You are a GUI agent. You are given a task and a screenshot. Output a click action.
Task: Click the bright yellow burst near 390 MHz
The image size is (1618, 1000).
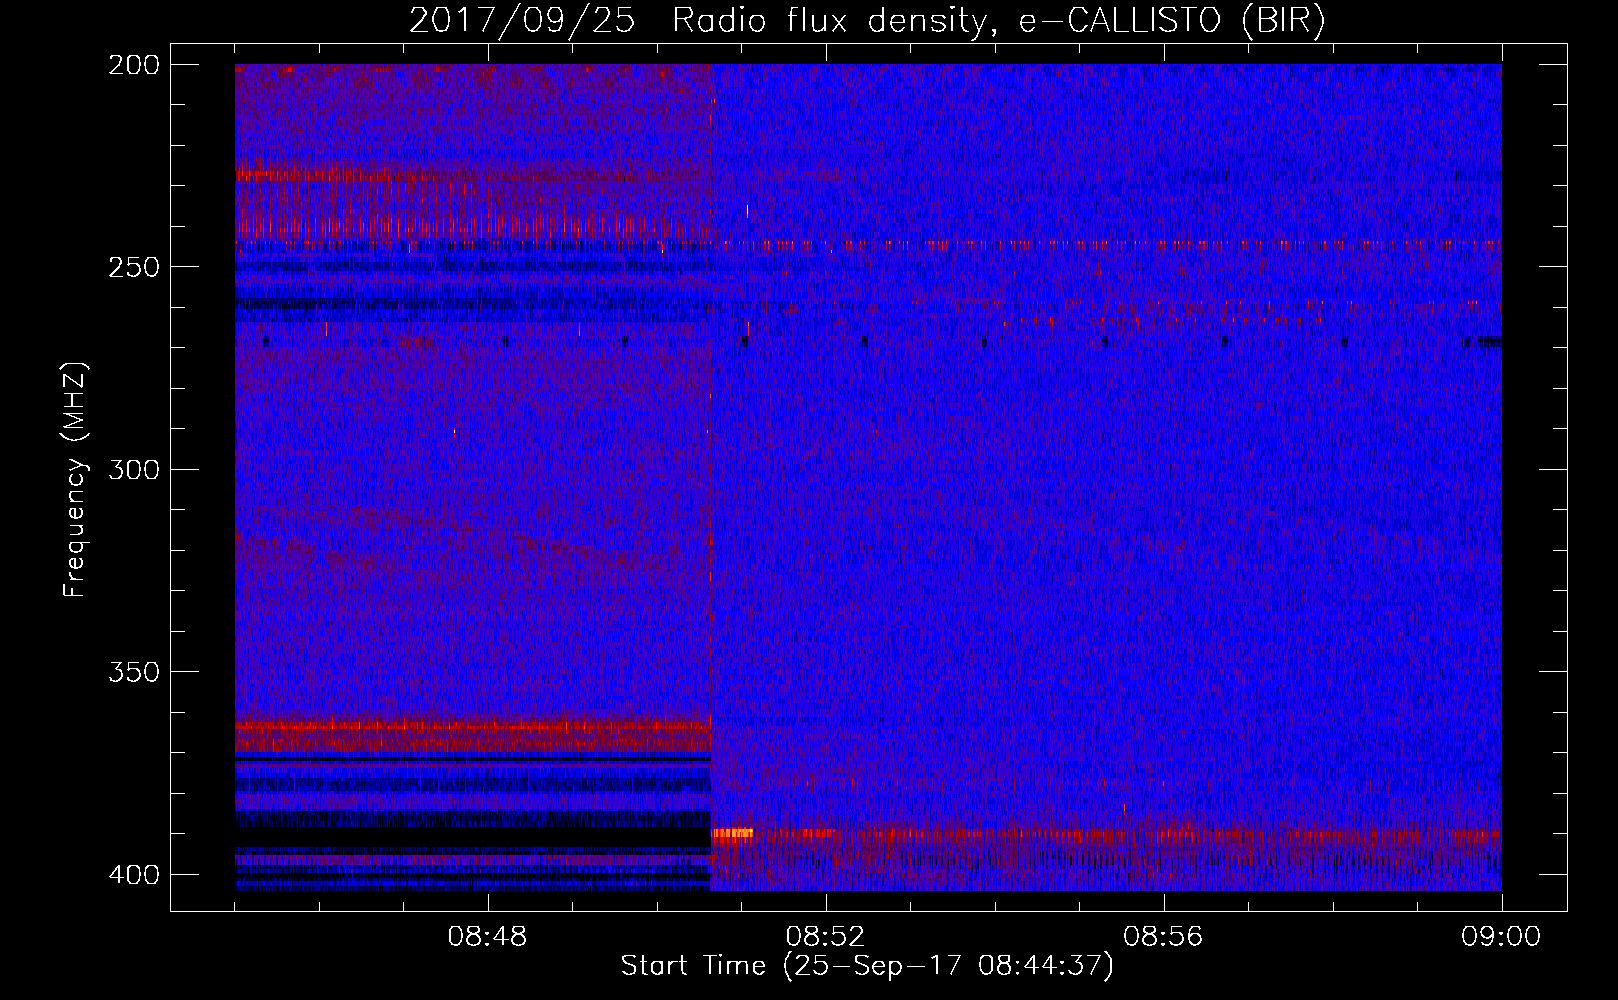point(732,833)
